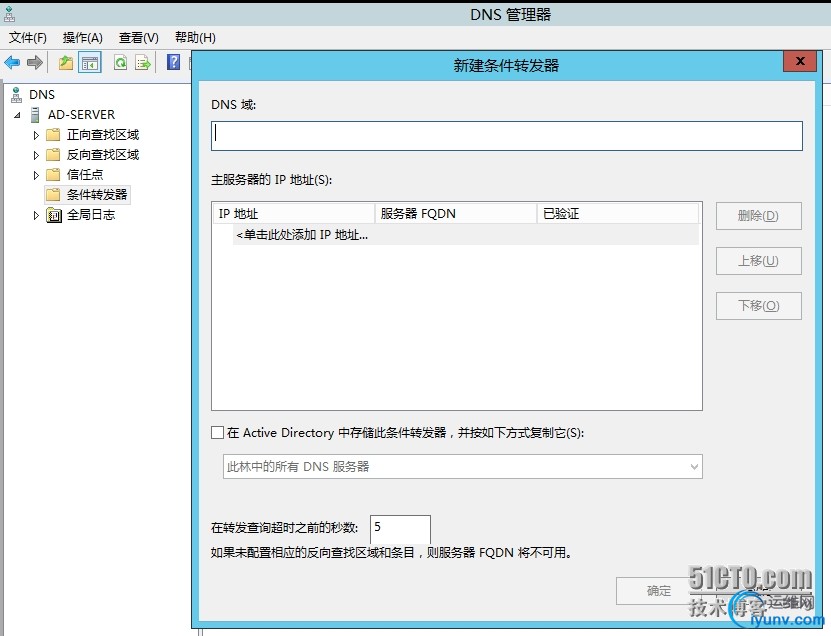Focus the DNS 域 text field
This screenshot has height=636, width=831.
pos(507,136)
